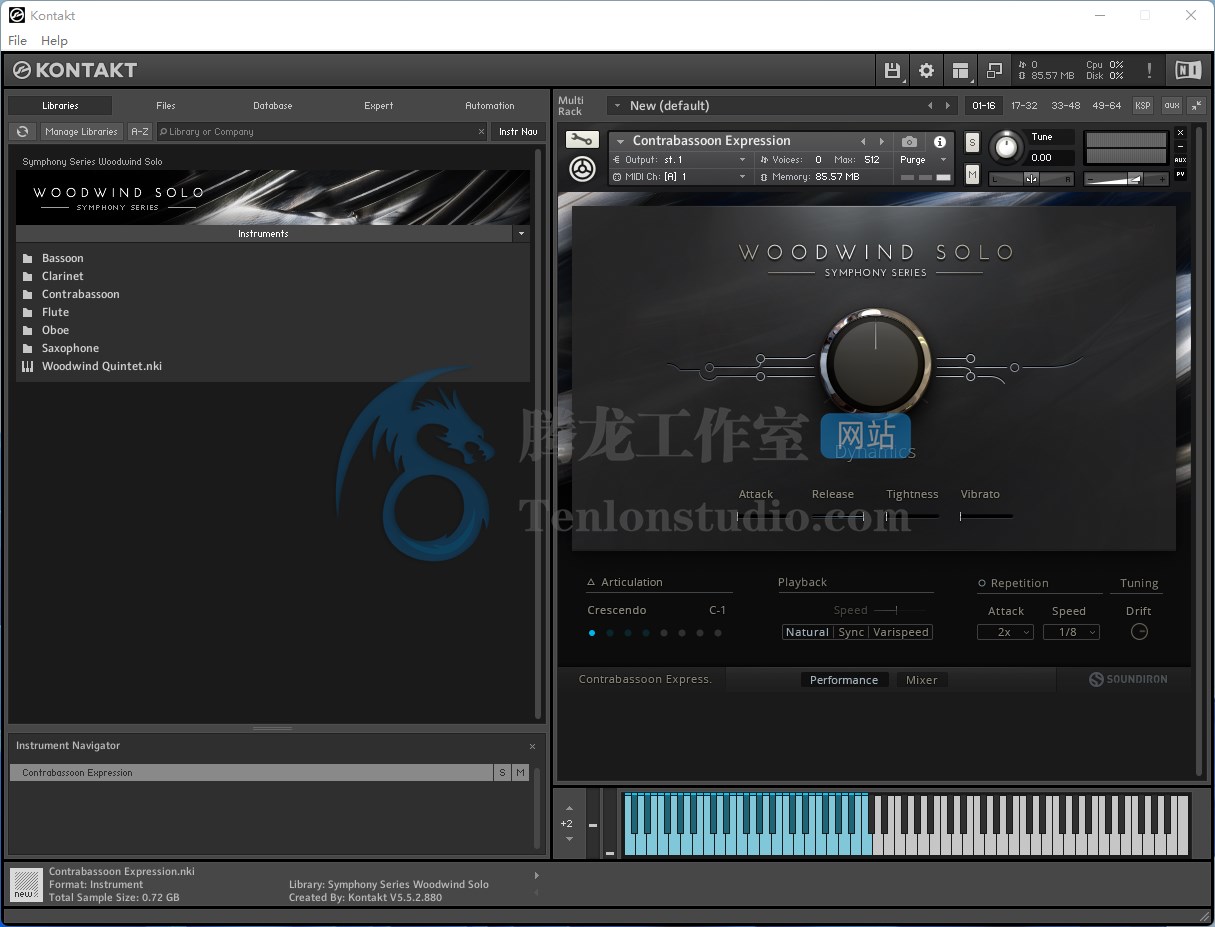
Task: Adjust the Tune knob
Action: [1006, 148]
